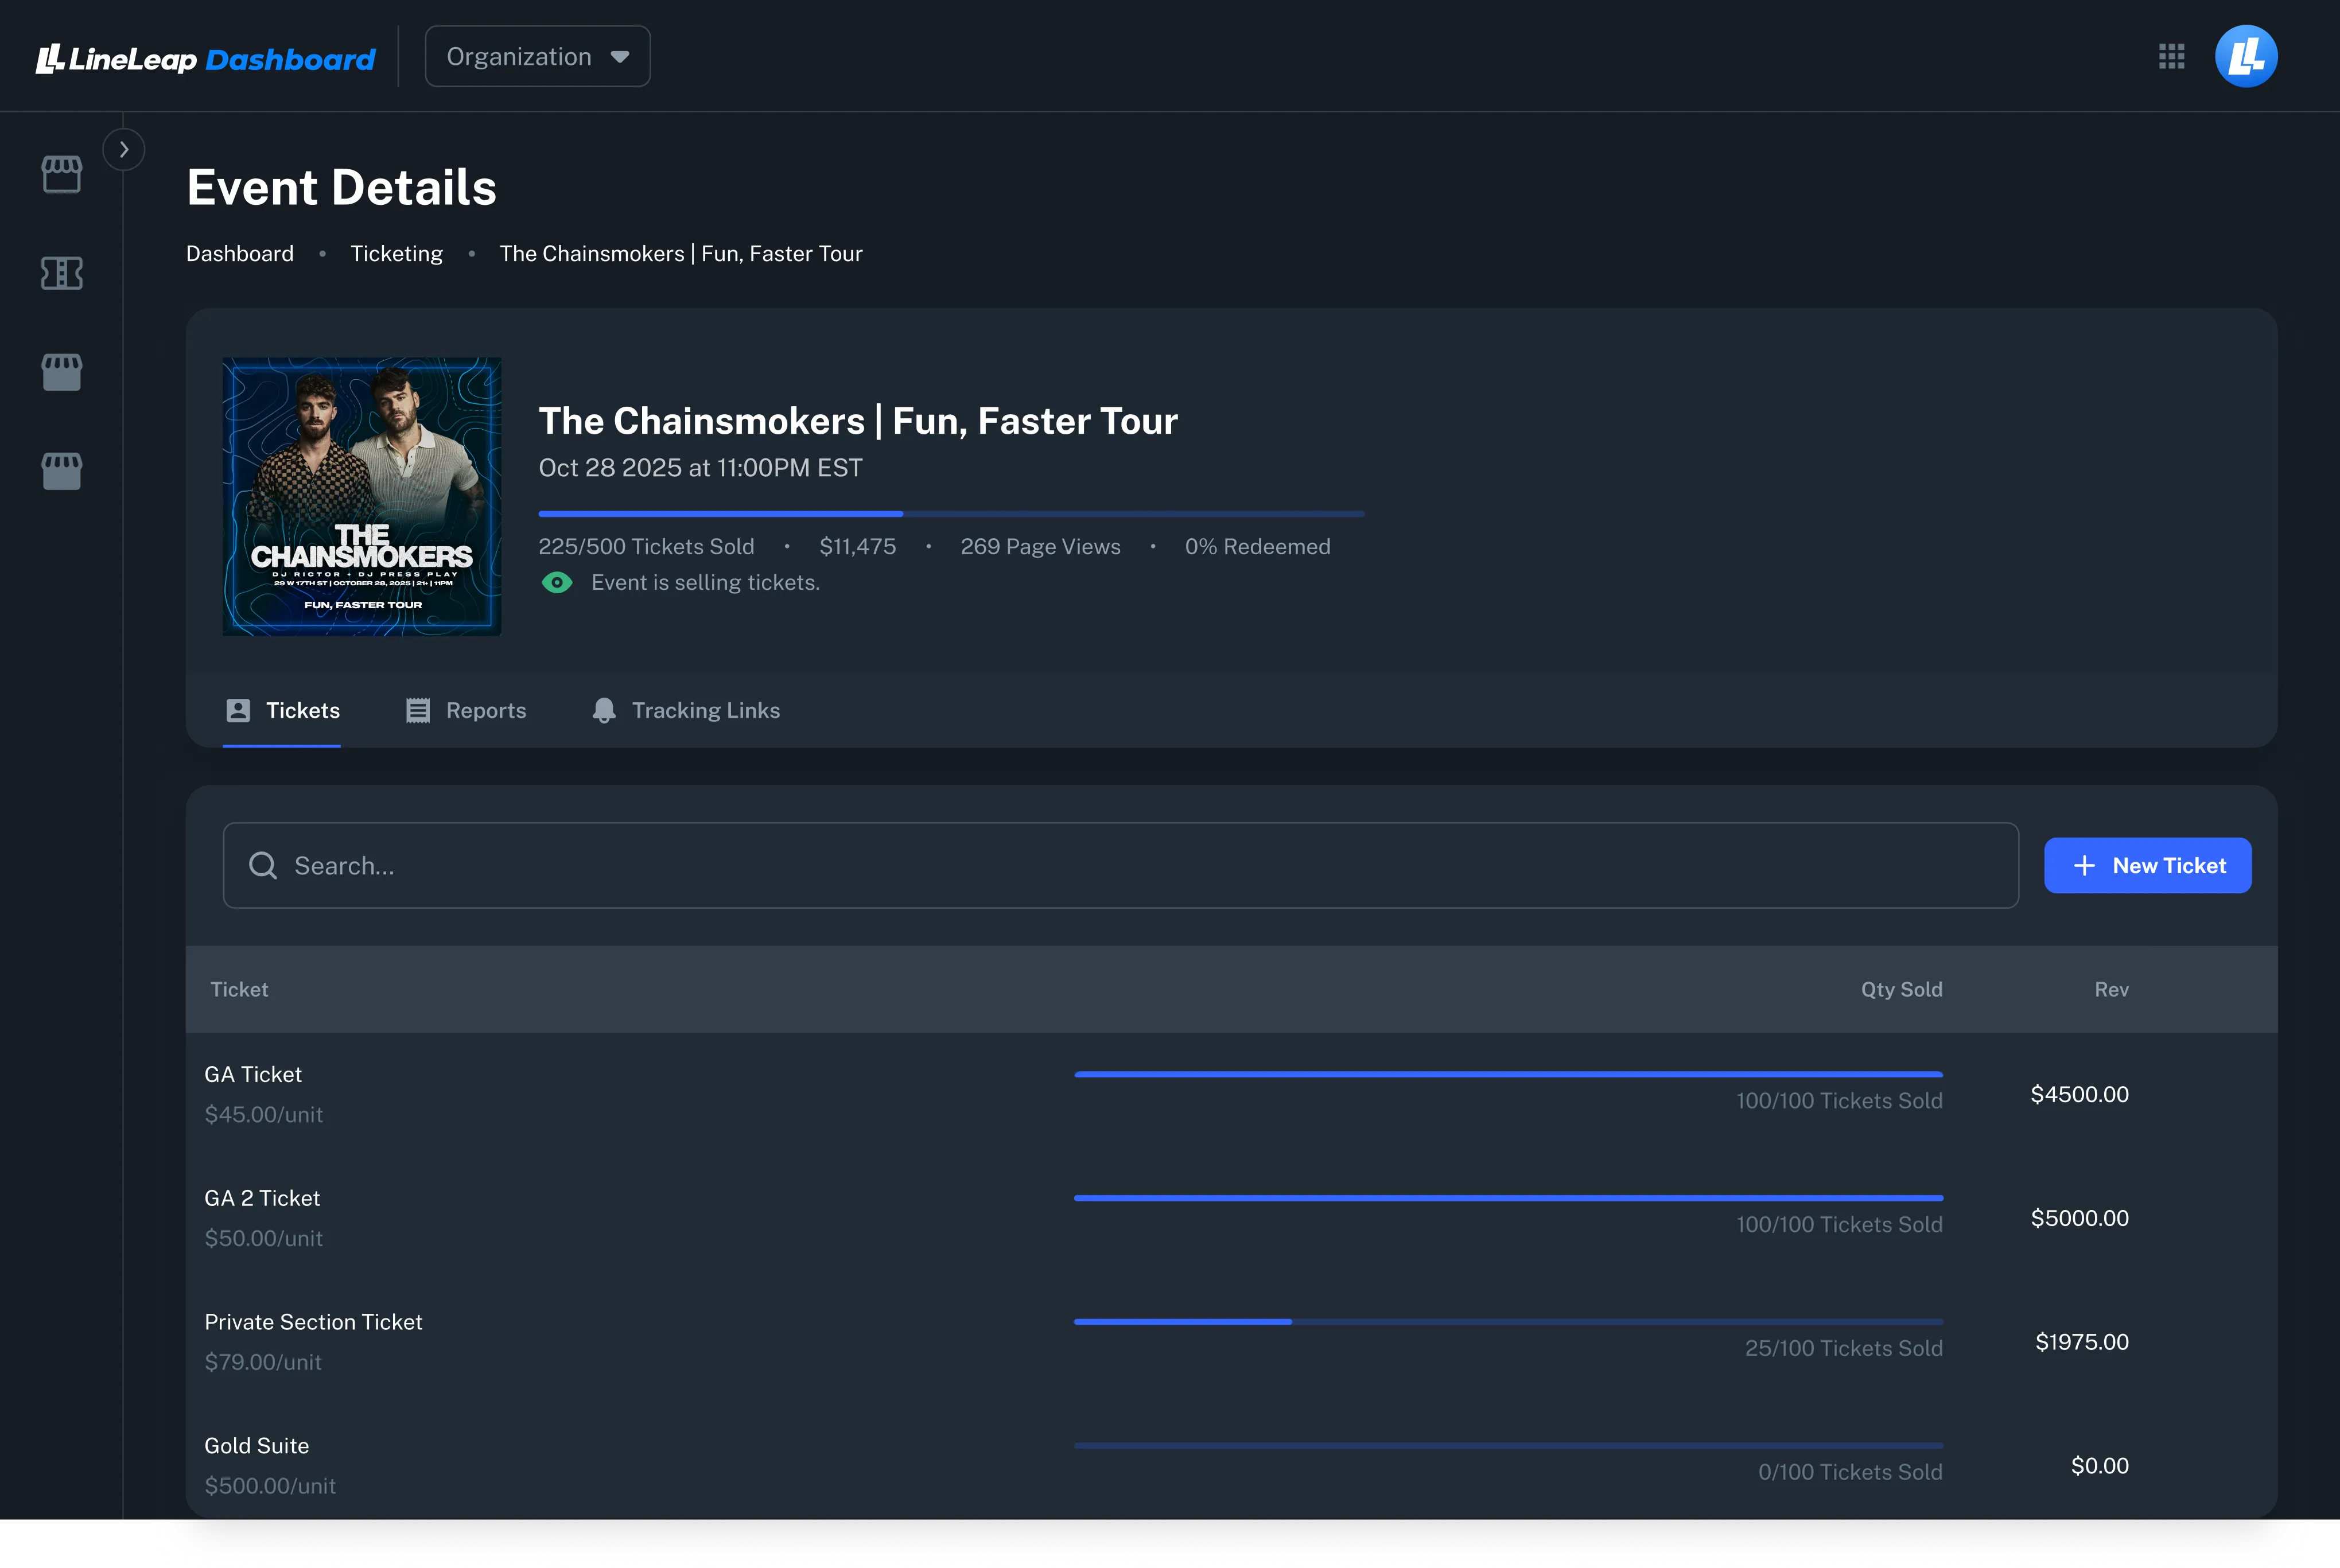
Task: Switch to the Reports tab
Action: (x=466, y=711)
